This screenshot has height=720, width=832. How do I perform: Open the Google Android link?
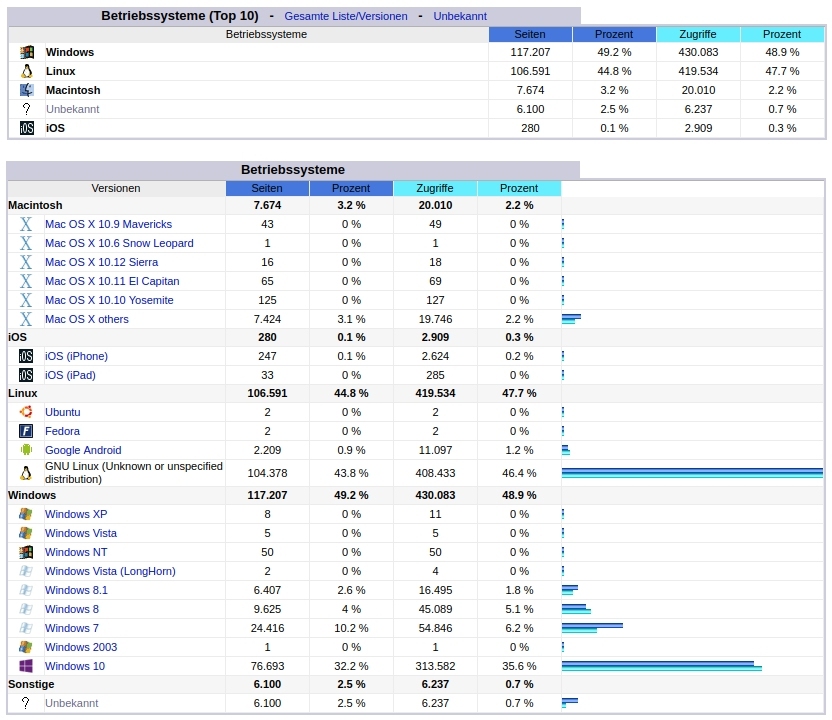83,450
